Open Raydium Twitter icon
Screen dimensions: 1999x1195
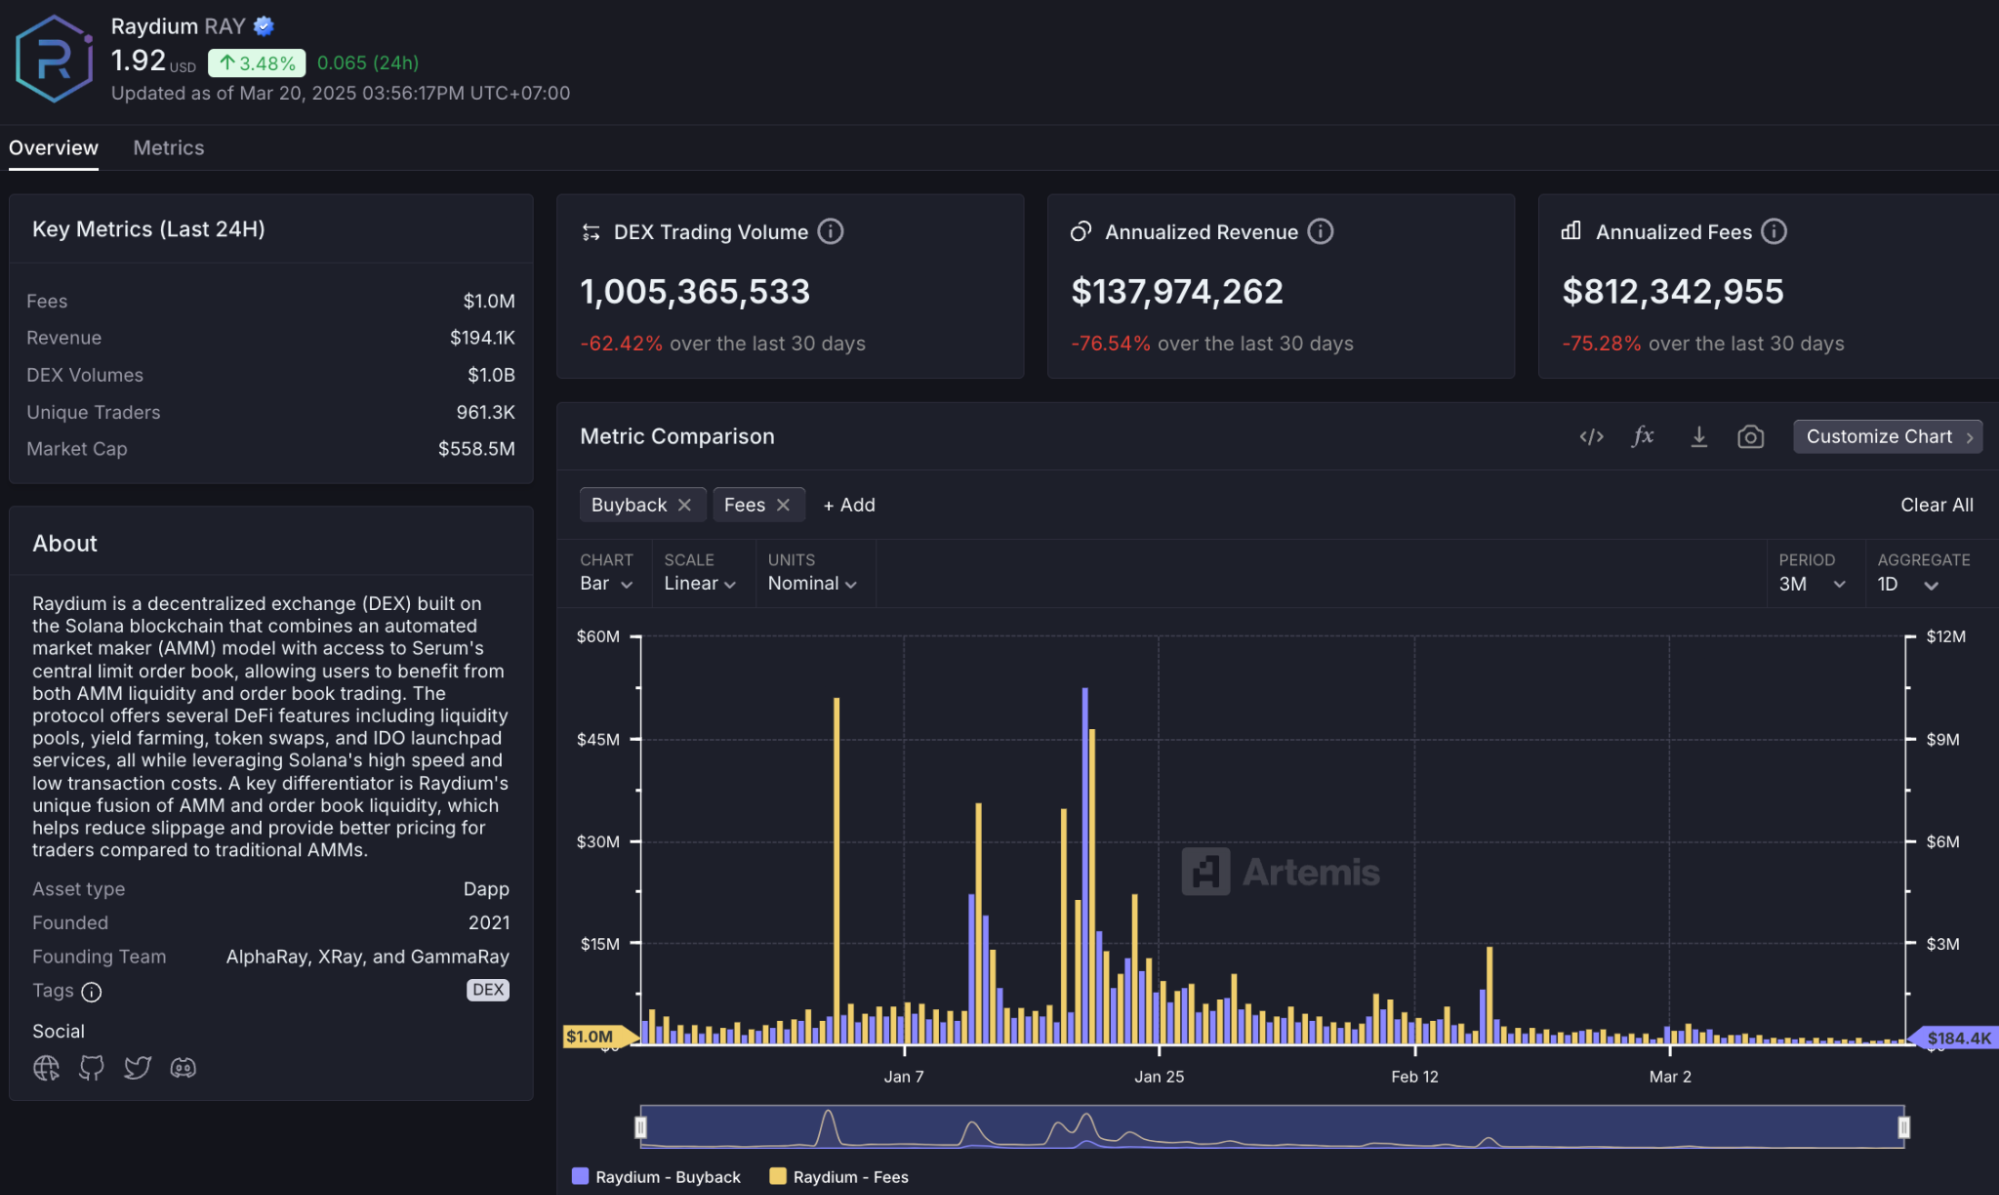(x=137, y=1068)
